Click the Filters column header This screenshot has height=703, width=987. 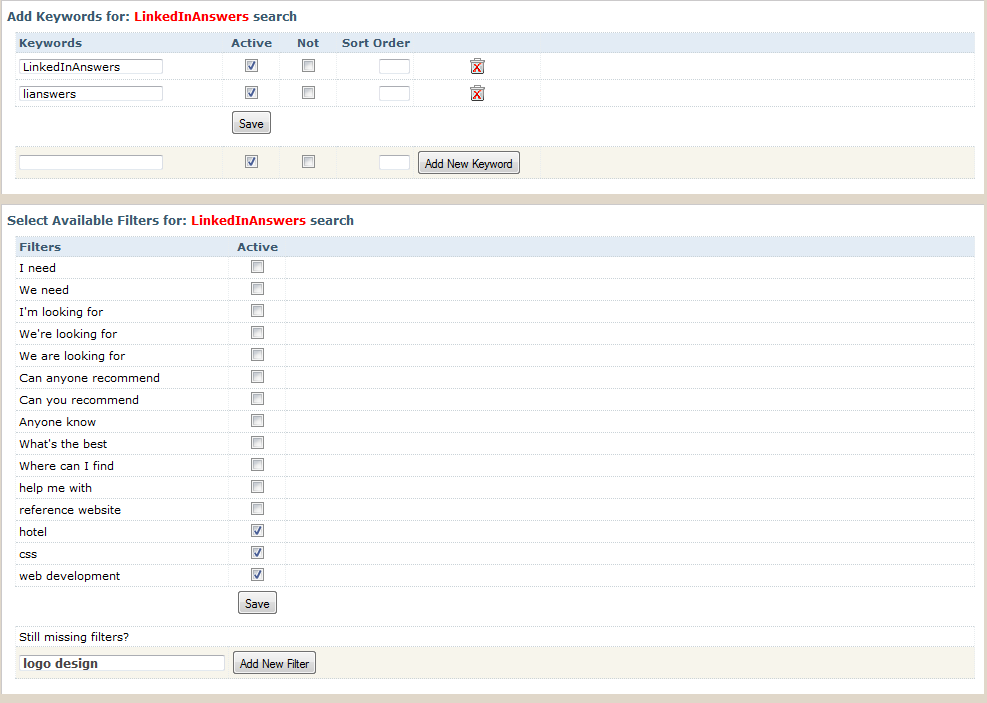tap(40, 247)
